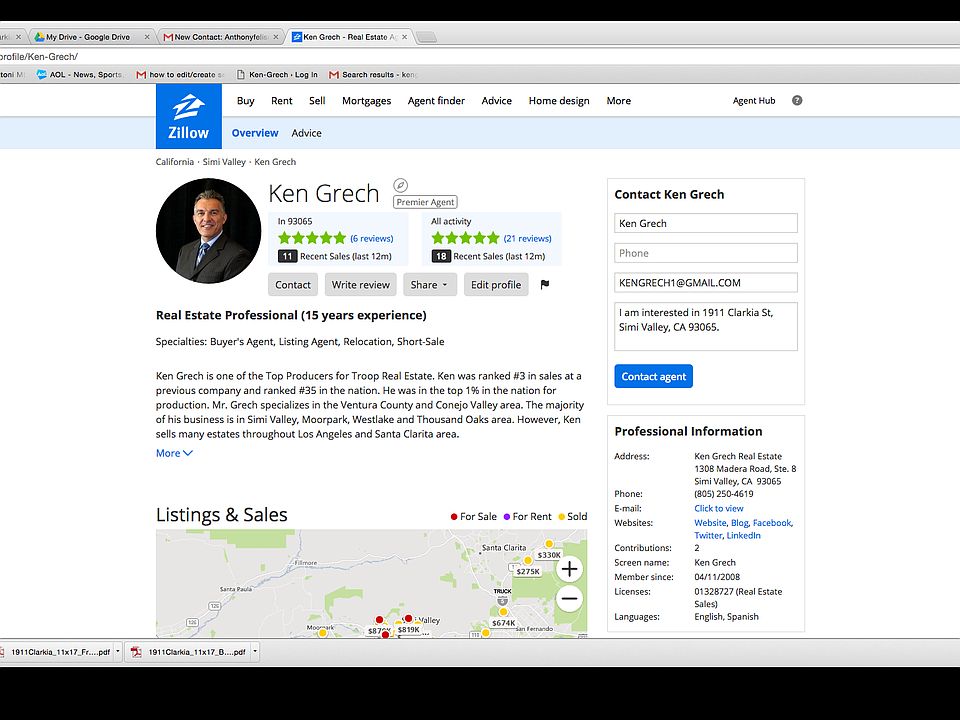Open the Ken-Grech Log In bookmark
Image resolution: width=960 pixels, height=720 pixels.
tap(277, 75)
